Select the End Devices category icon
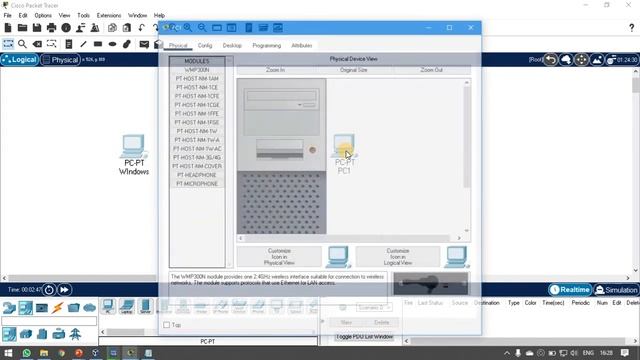The image size is (640, 360). (25, 307)
